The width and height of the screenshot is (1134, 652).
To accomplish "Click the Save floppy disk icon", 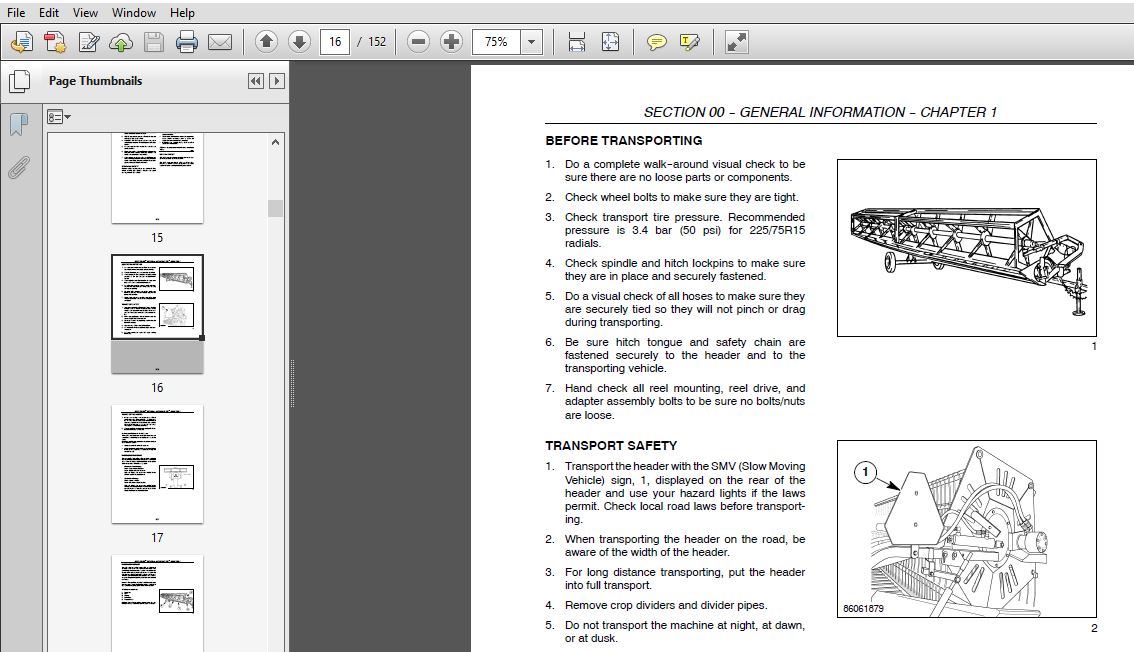I will 153,42.
